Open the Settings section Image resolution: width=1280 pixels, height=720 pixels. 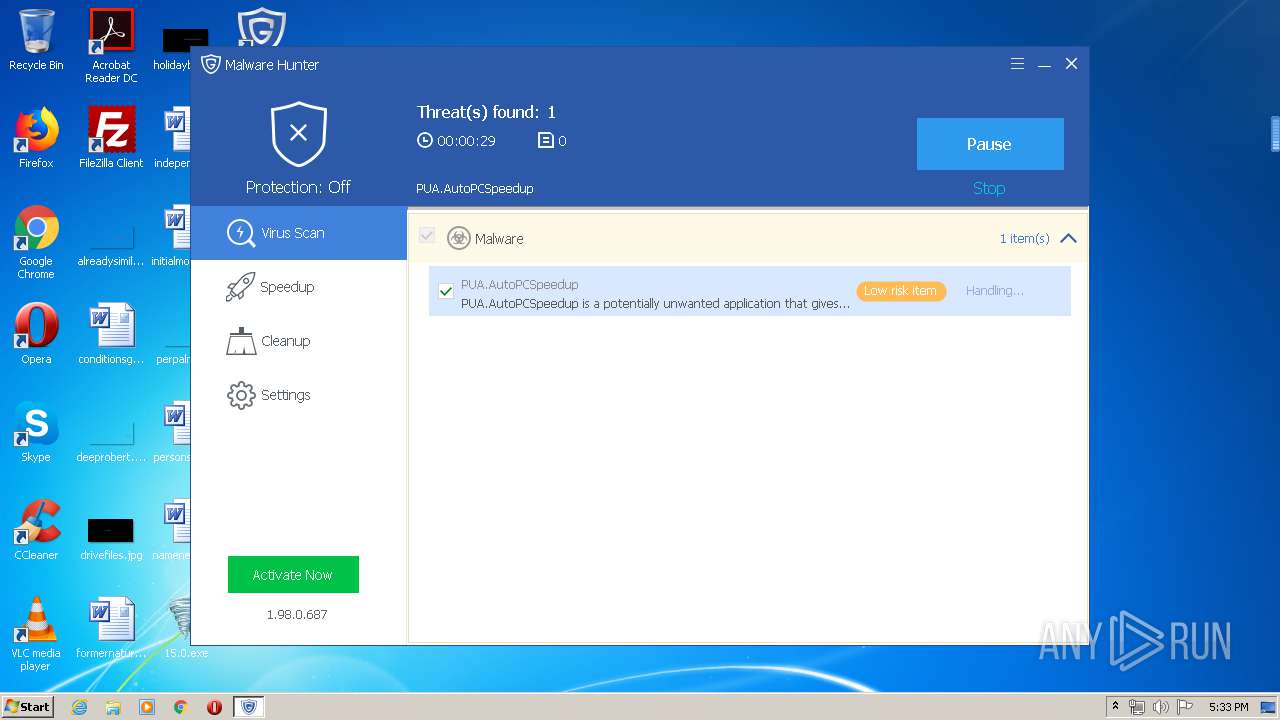tap(299, 395)
